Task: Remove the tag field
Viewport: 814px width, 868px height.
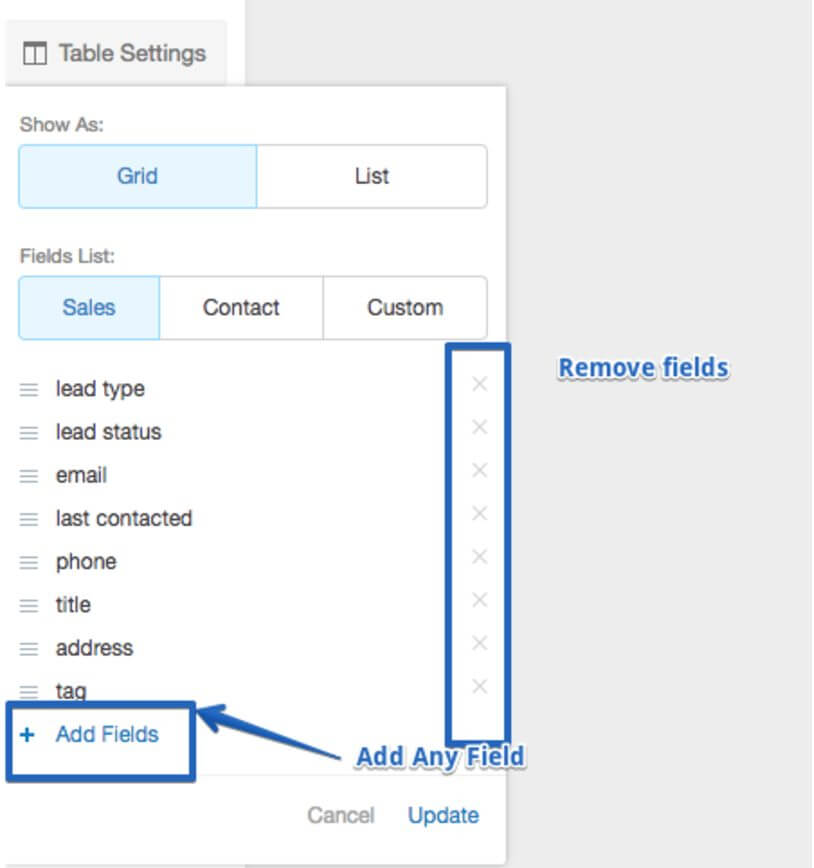Action: pyautogui.click(x=479, y=686)
